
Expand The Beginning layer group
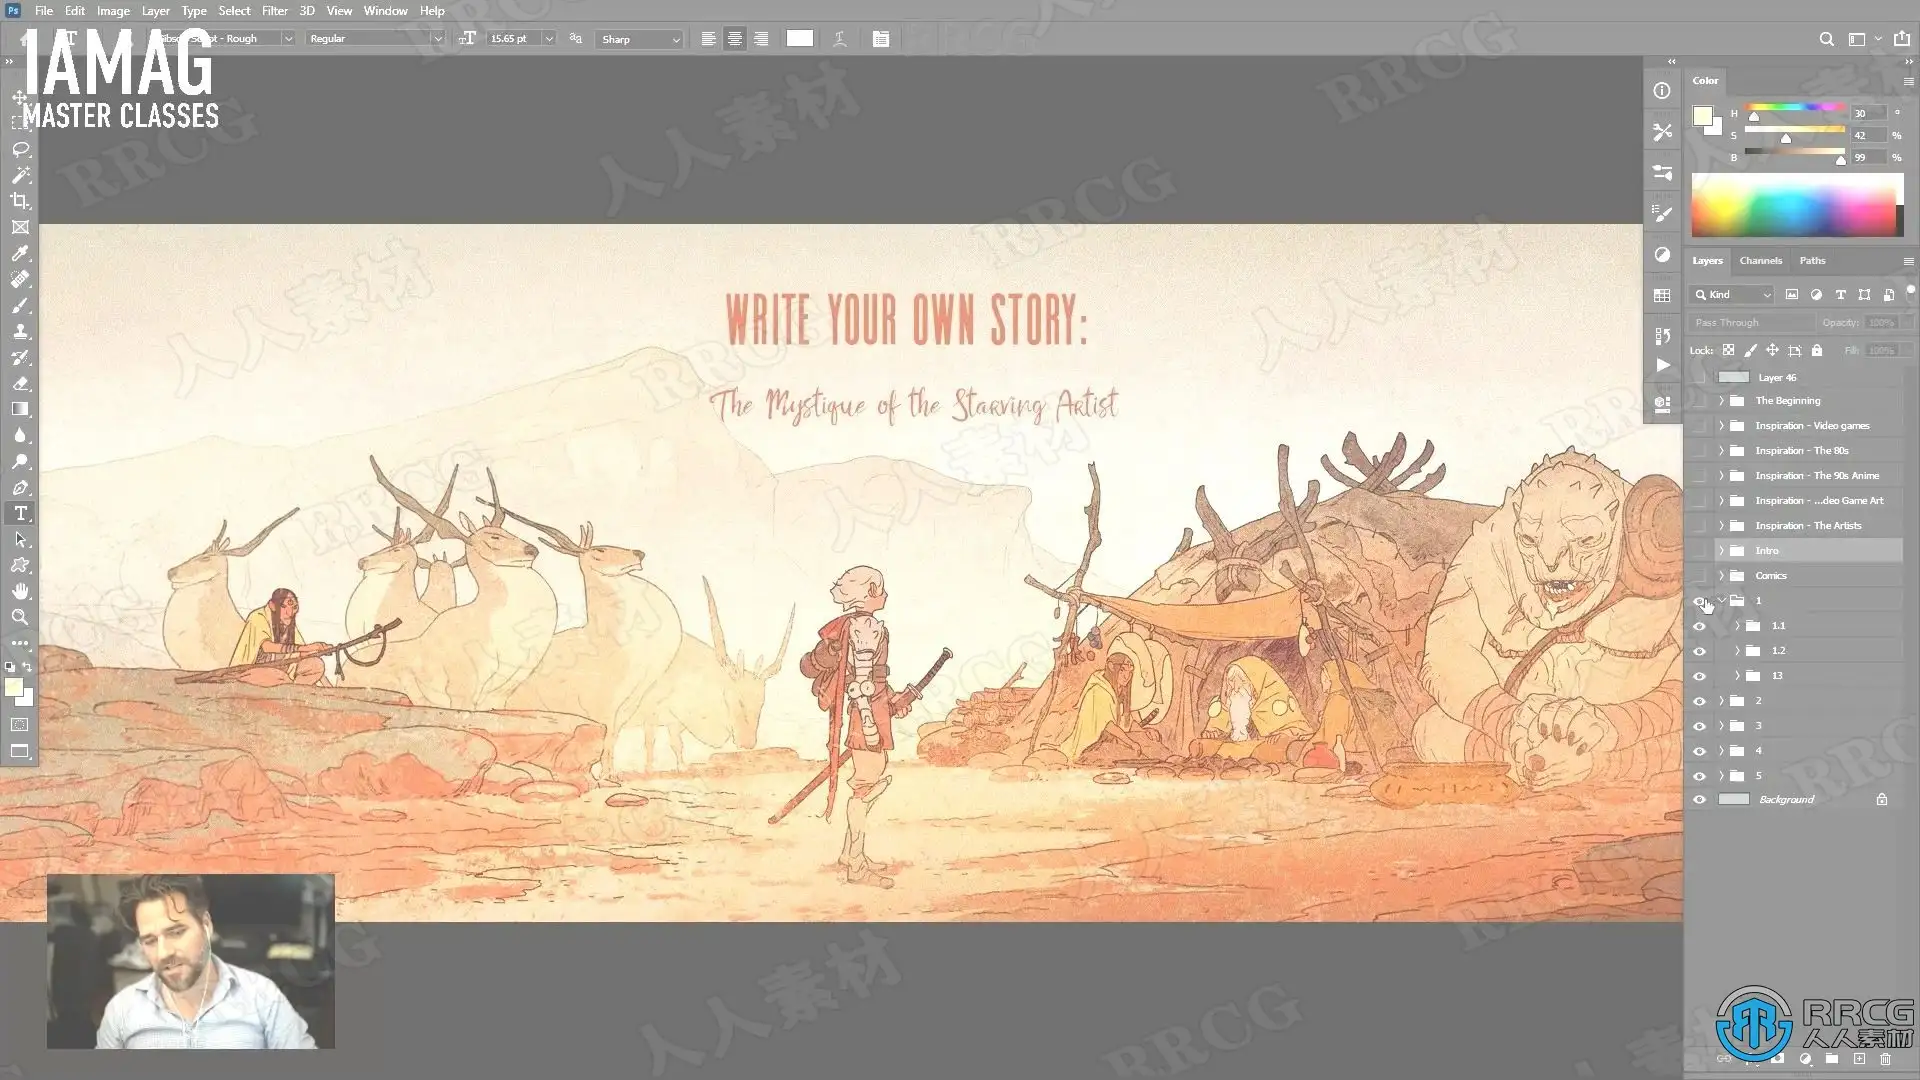click(x=1722, y=401)
